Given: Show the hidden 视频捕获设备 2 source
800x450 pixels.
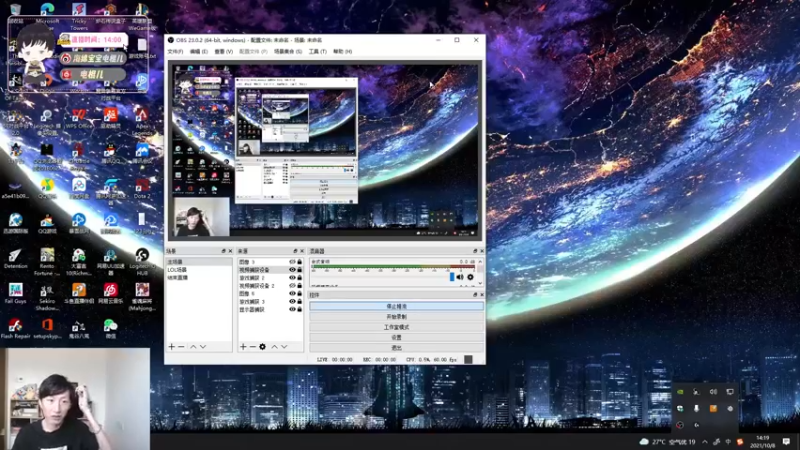Looking at the screenshot, I should coord(292,286).
